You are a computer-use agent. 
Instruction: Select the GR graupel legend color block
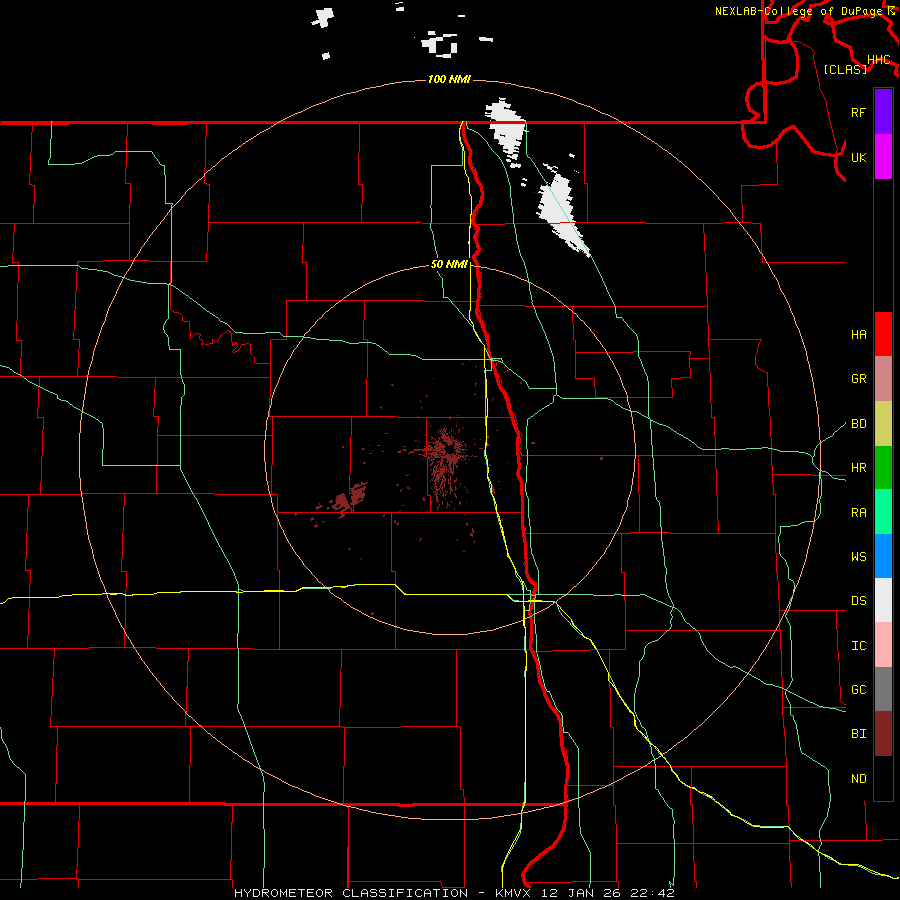(883, 379)
